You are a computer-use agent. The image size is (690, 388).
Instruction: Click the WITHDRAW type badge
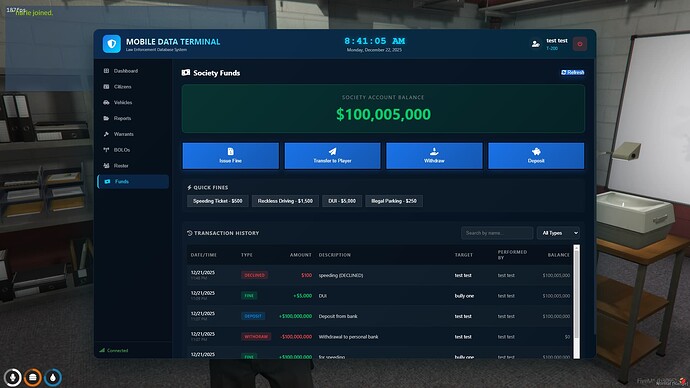pyautogui.click(x=256, y=337)
